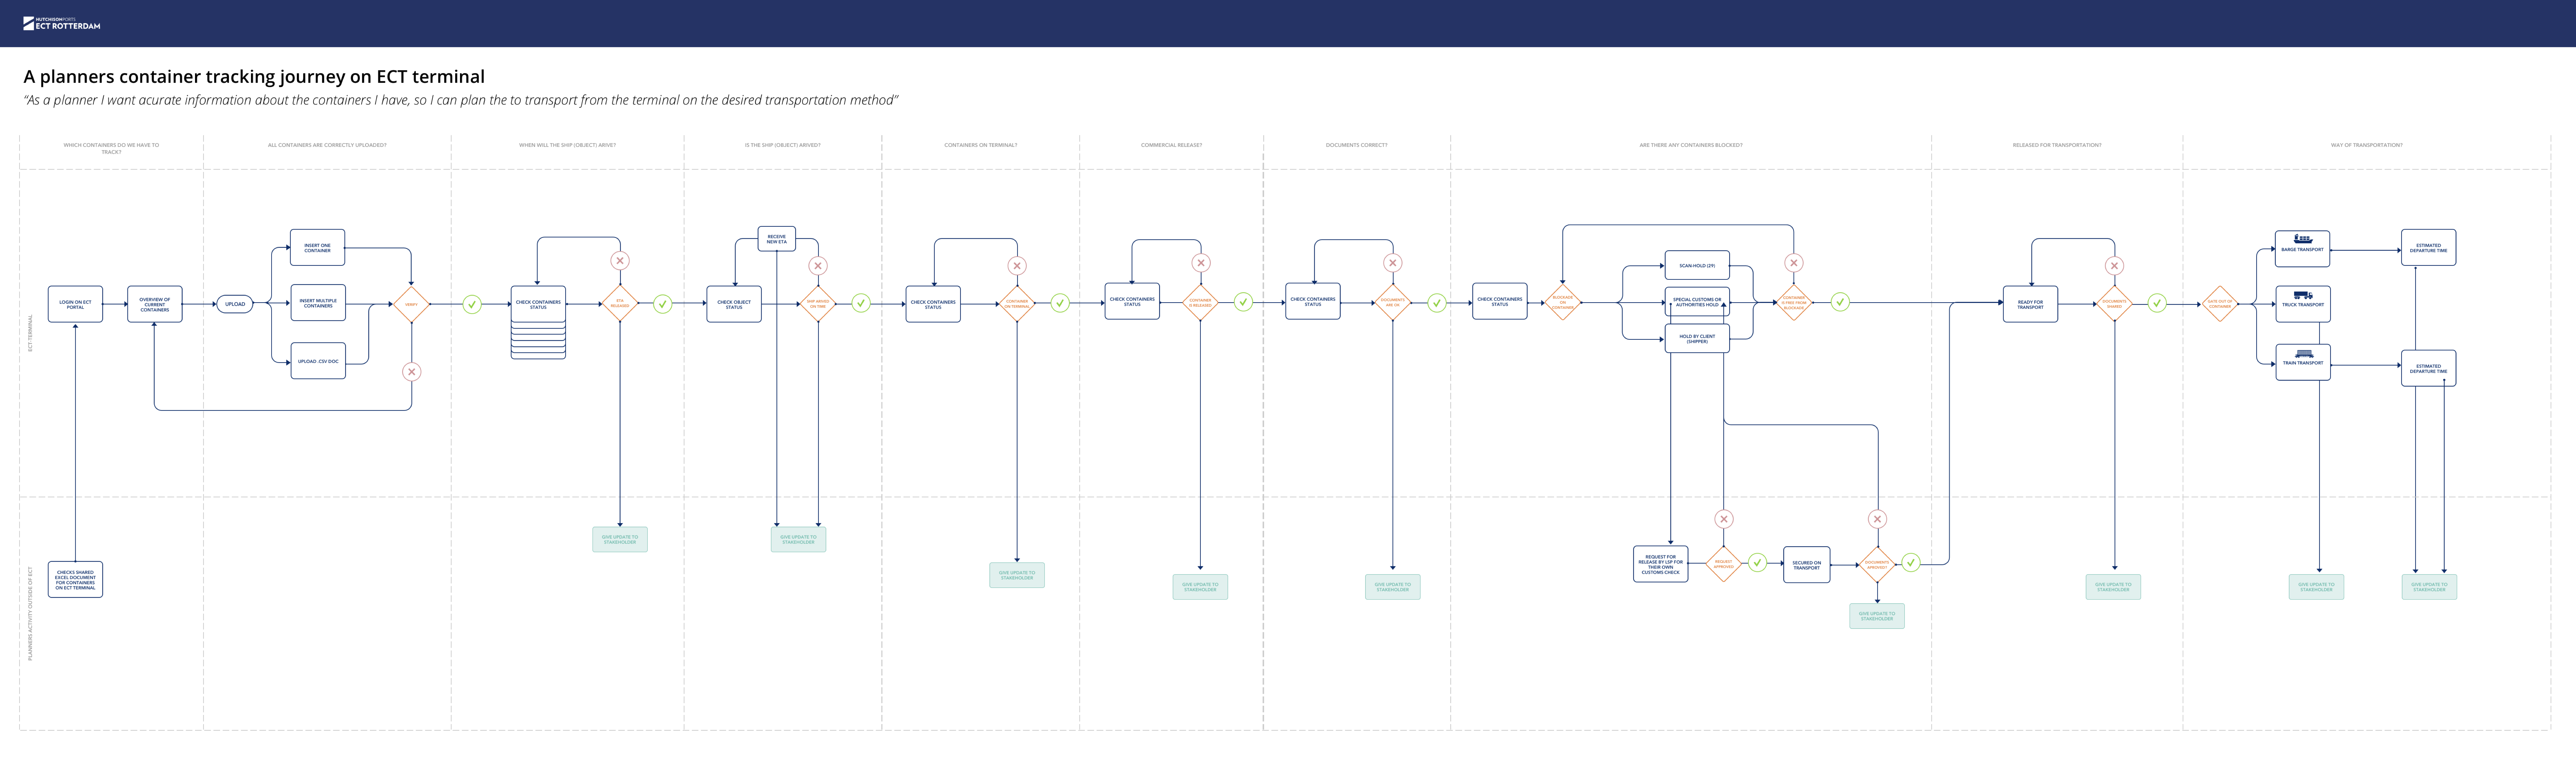Select the Upload .CSV Doc box

(318, 361)
